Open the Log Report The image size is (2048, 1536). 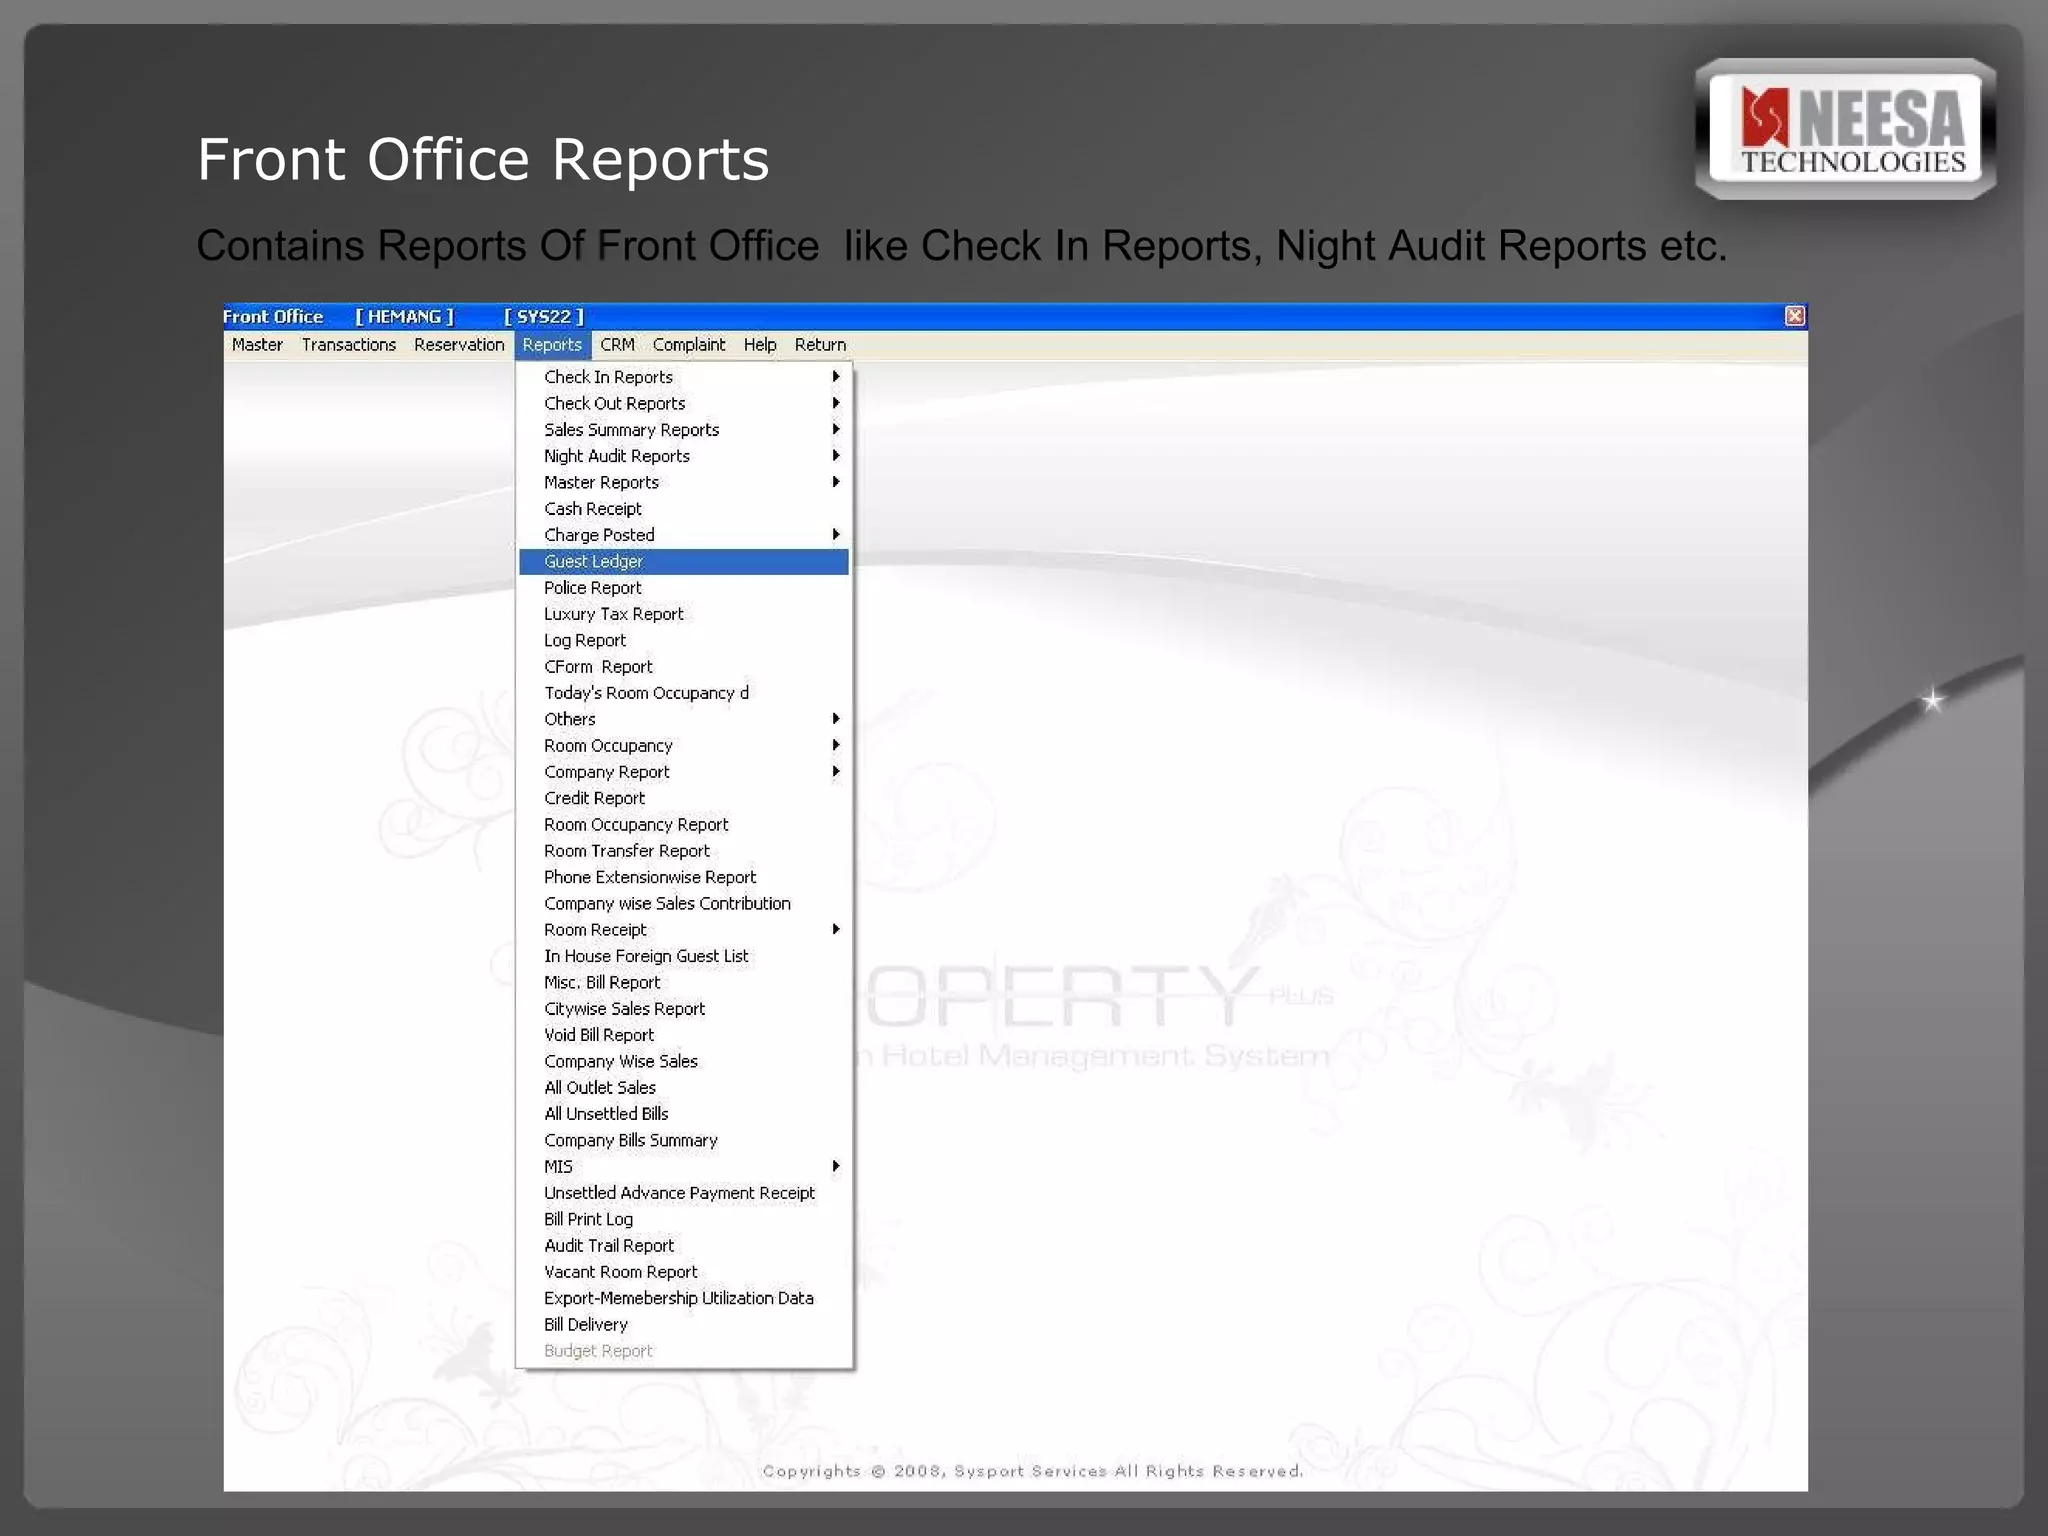684,640
